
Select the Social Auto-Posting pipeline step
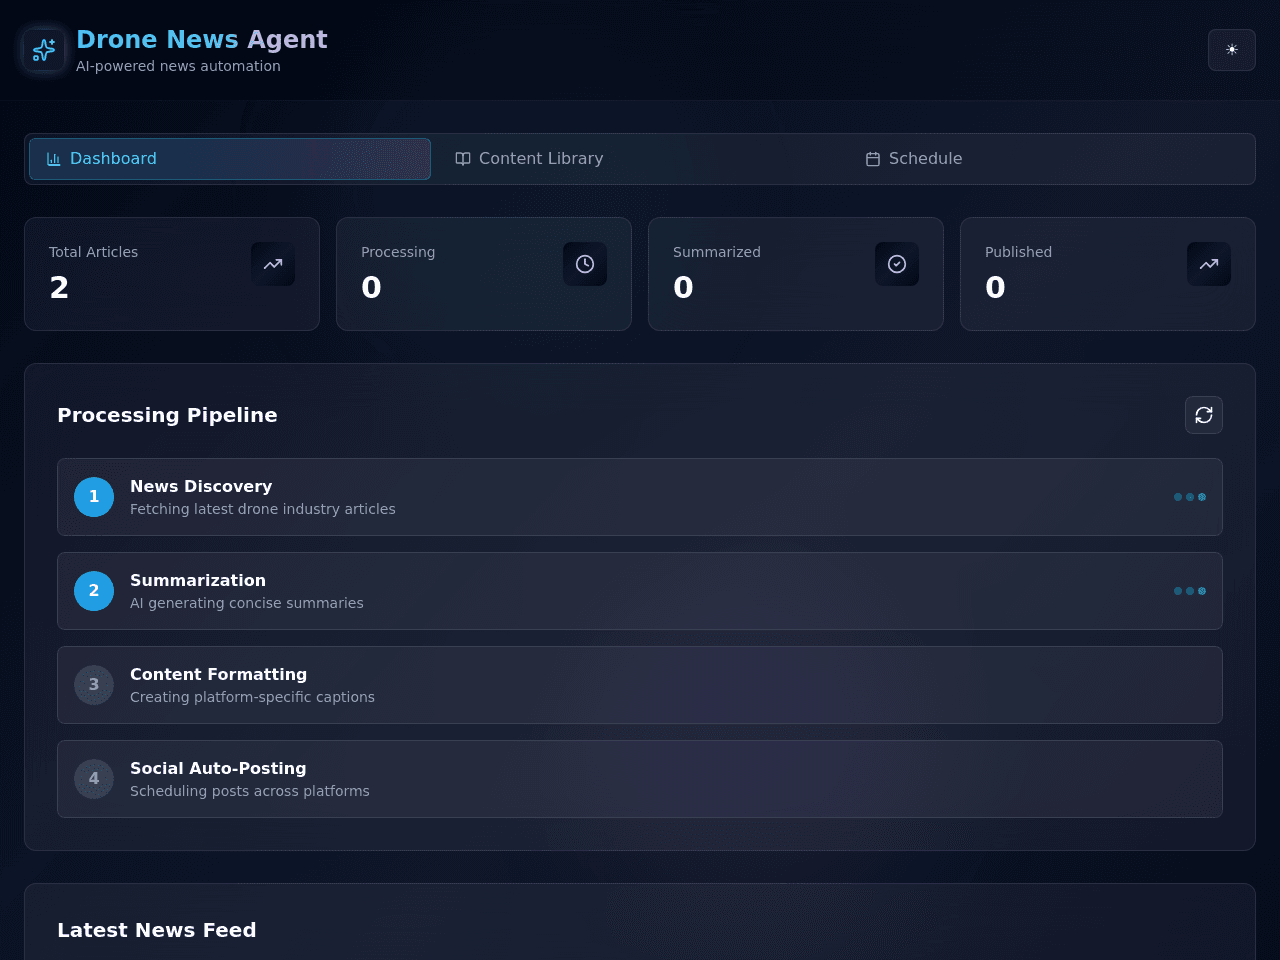(640, 779)
